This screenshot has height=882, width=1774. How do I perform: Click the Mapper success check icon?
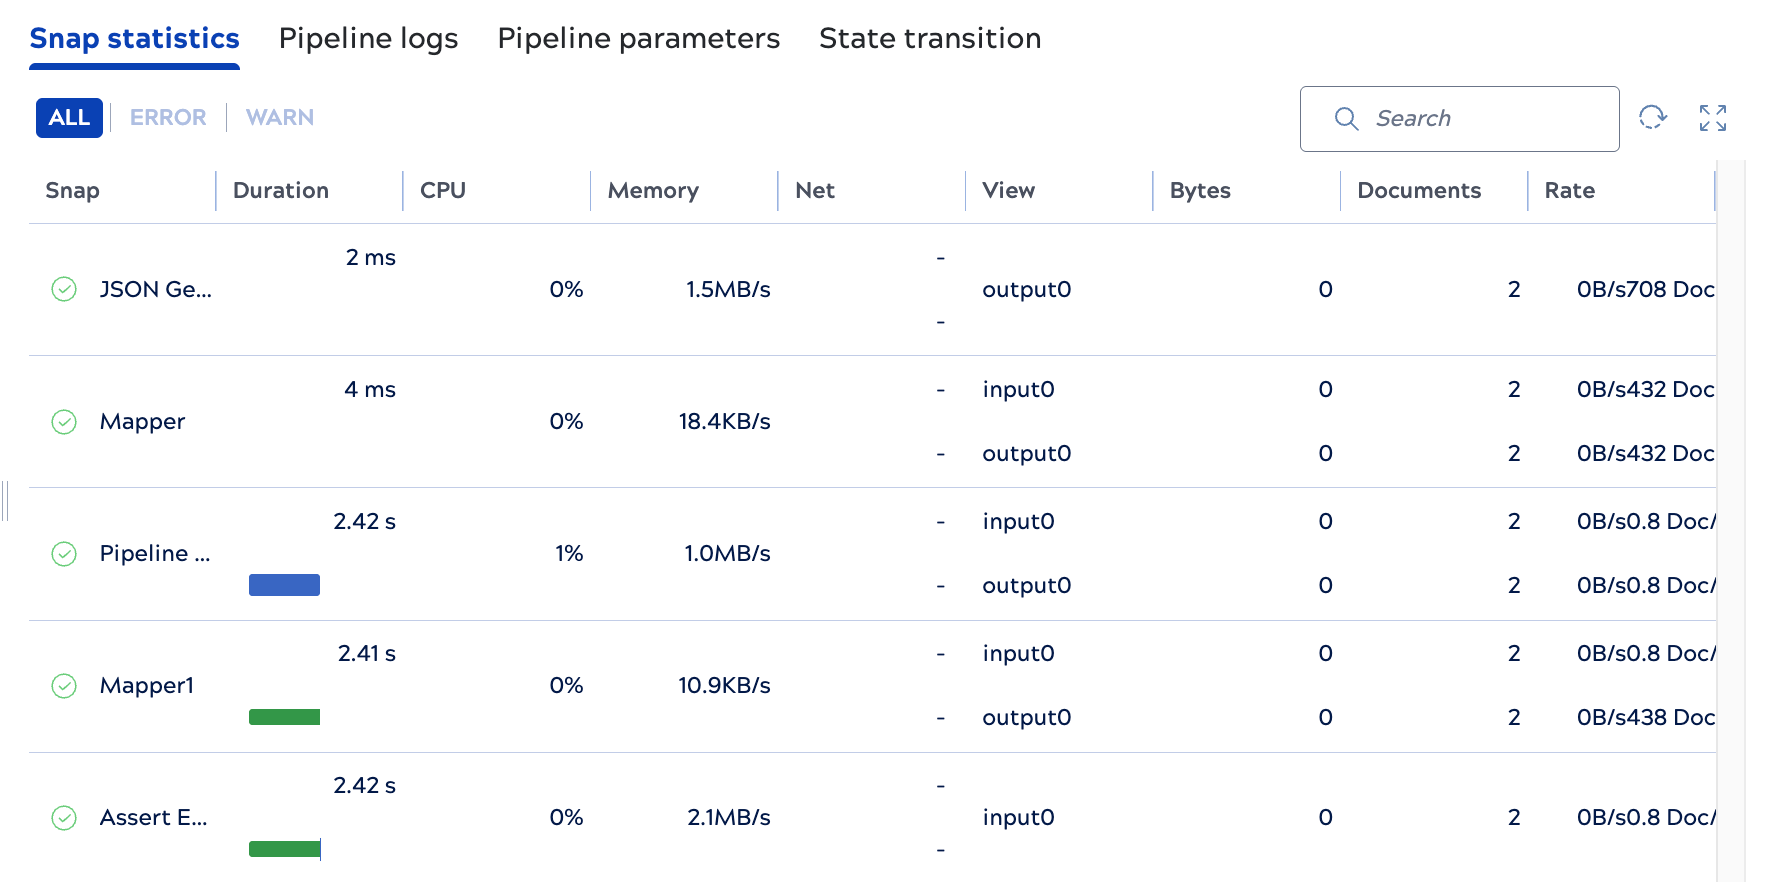coord(64,422)
